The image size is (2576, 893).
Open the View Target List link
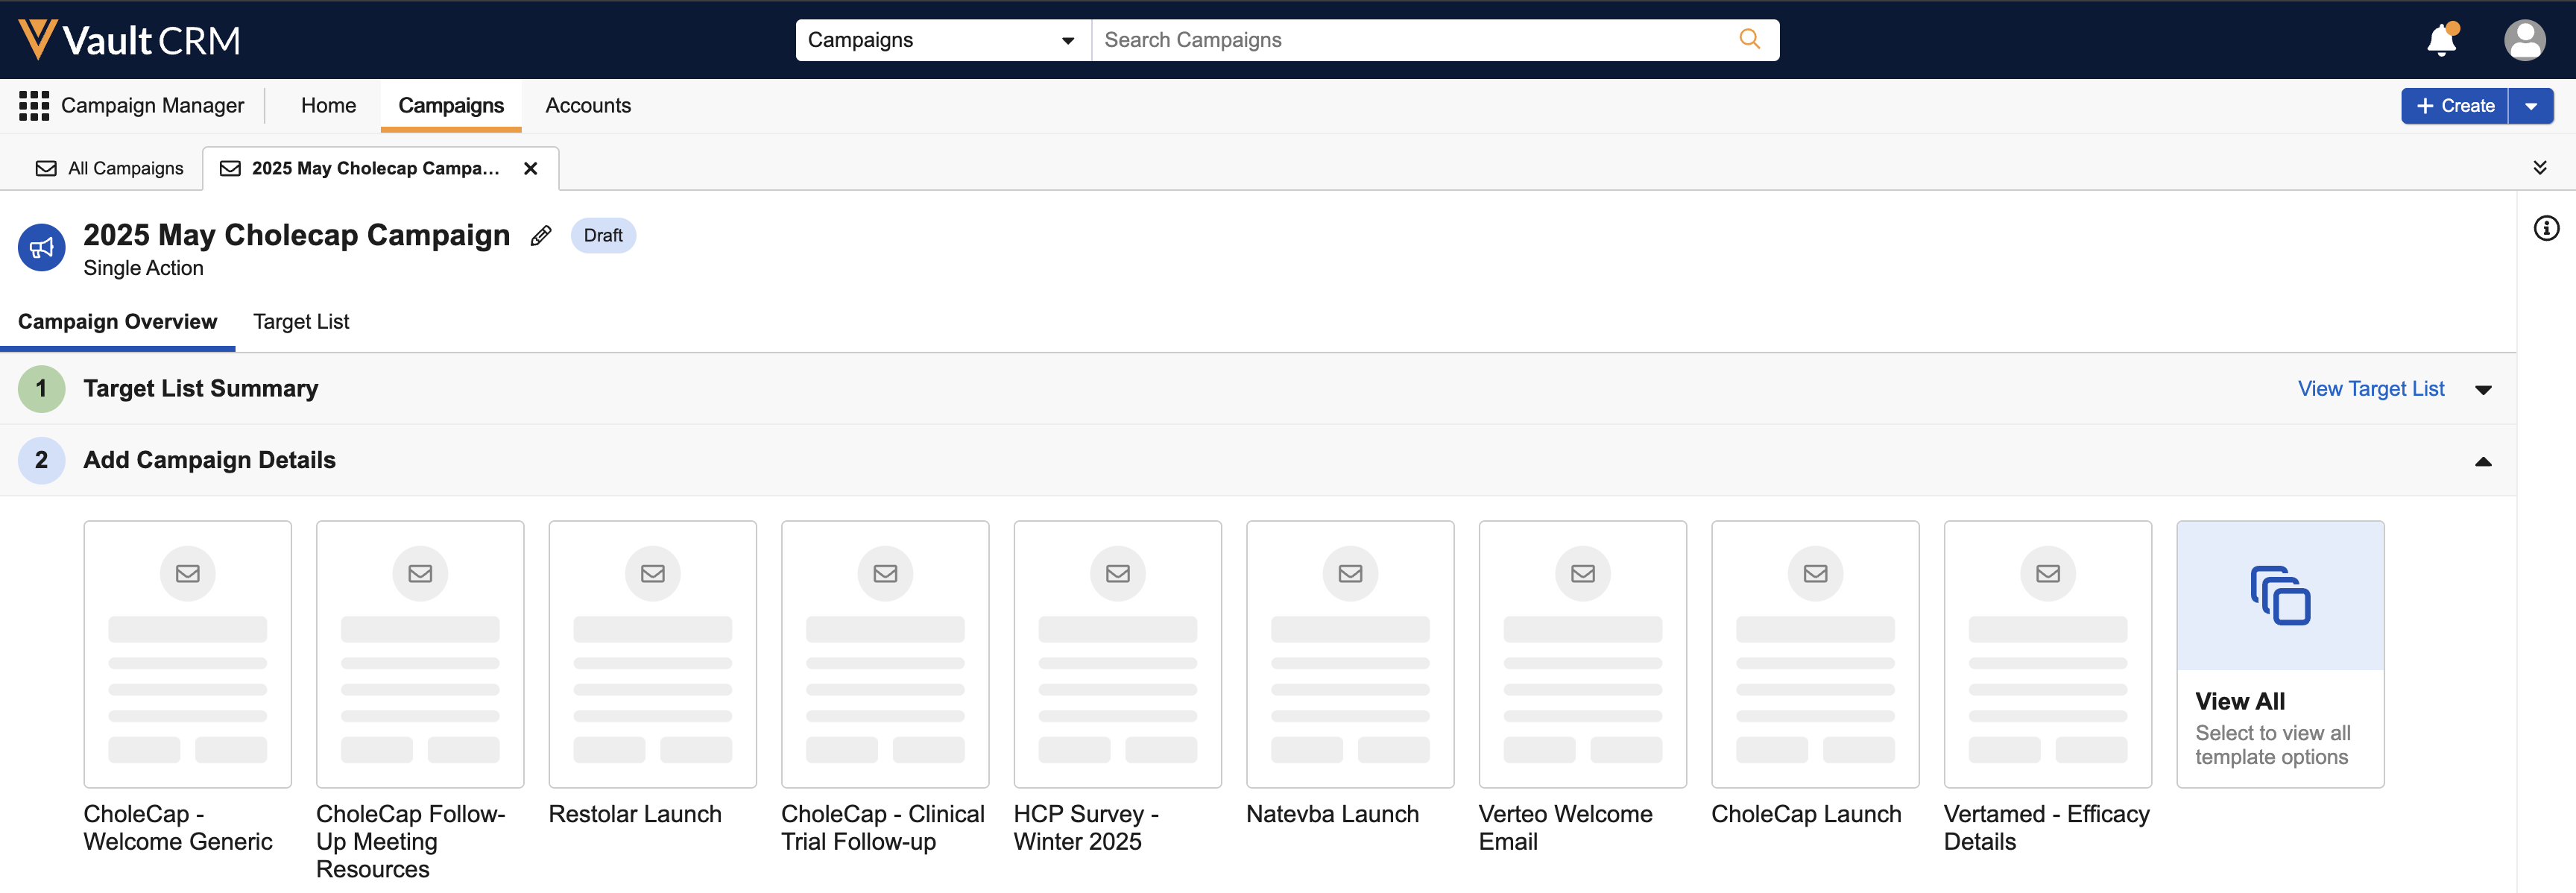(x=2370, y=388)
